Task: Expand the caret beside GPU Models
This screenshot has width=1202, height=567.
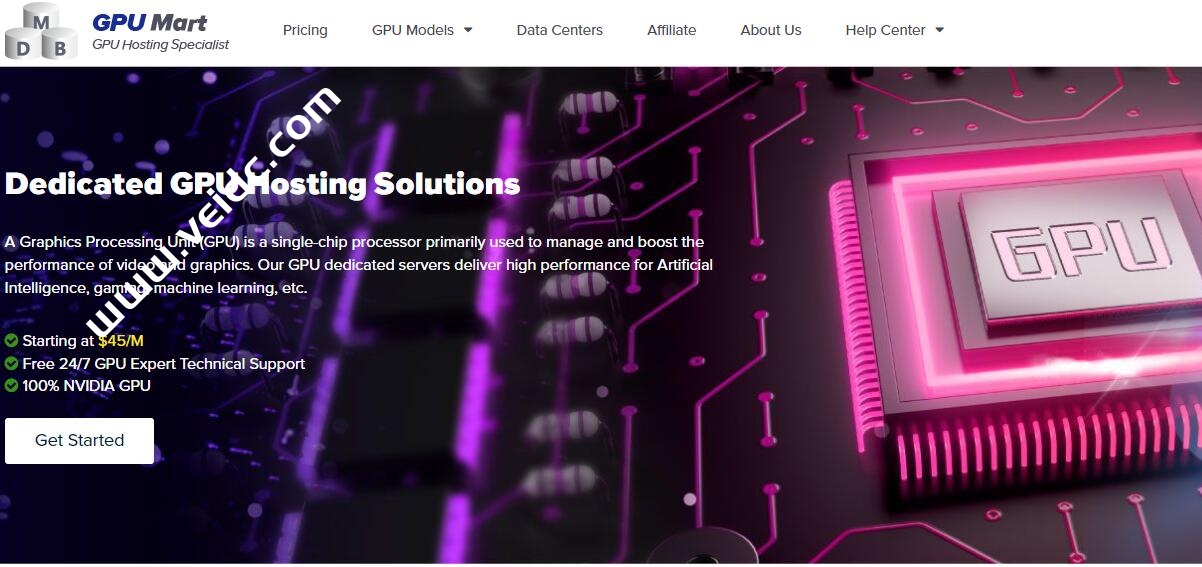Action: 468,30
